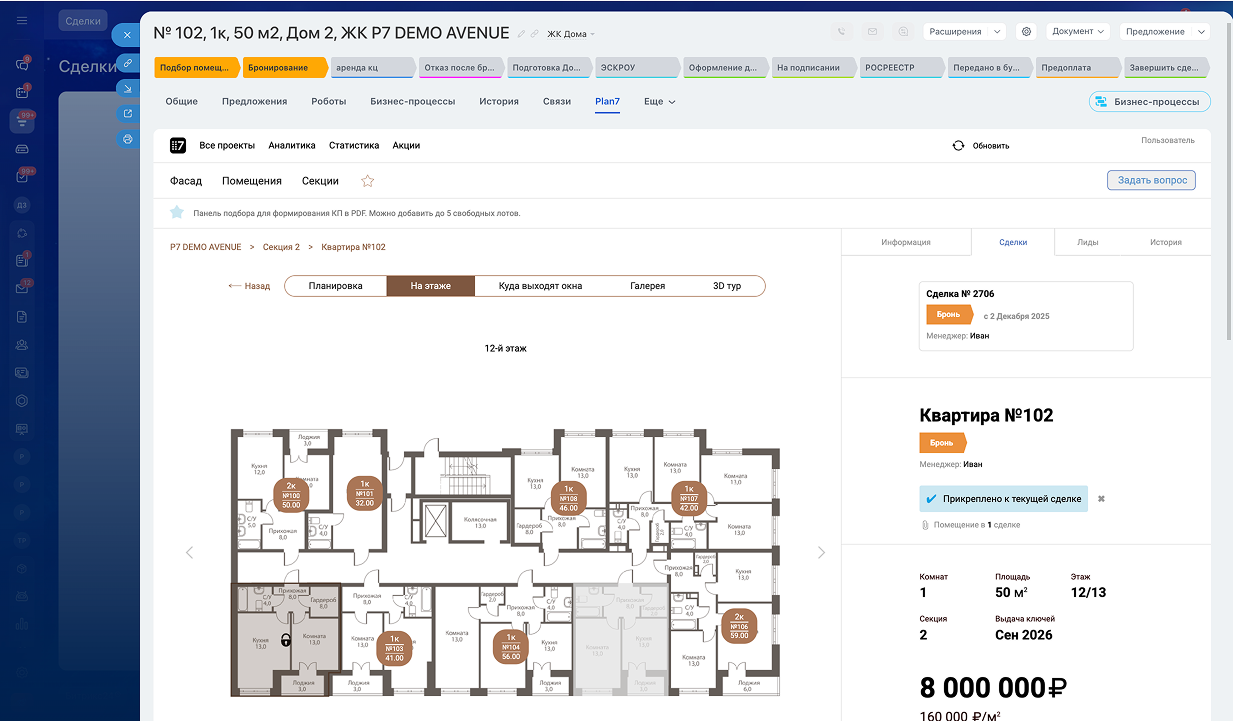This screenshot has width=1233, height=721.
Task: Open the Расширения dropdown
Action: [x=963, y=32]
